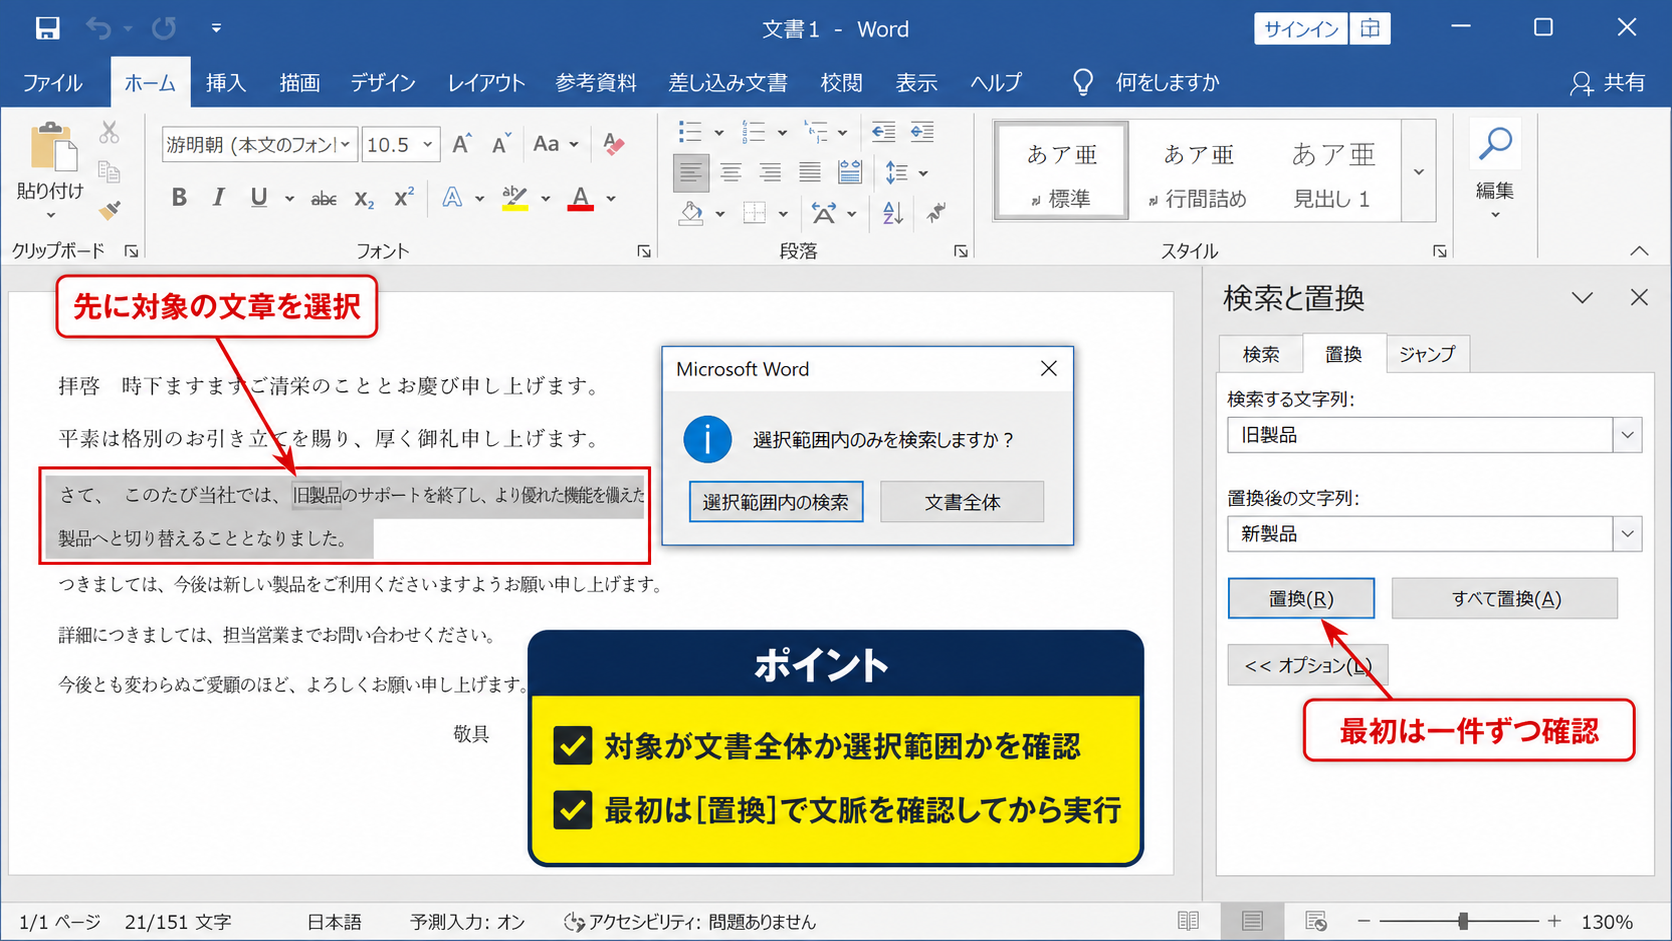The image size is (1672, 941).
Task: Save the document with the floppy icon
Action: coord(47,28)
